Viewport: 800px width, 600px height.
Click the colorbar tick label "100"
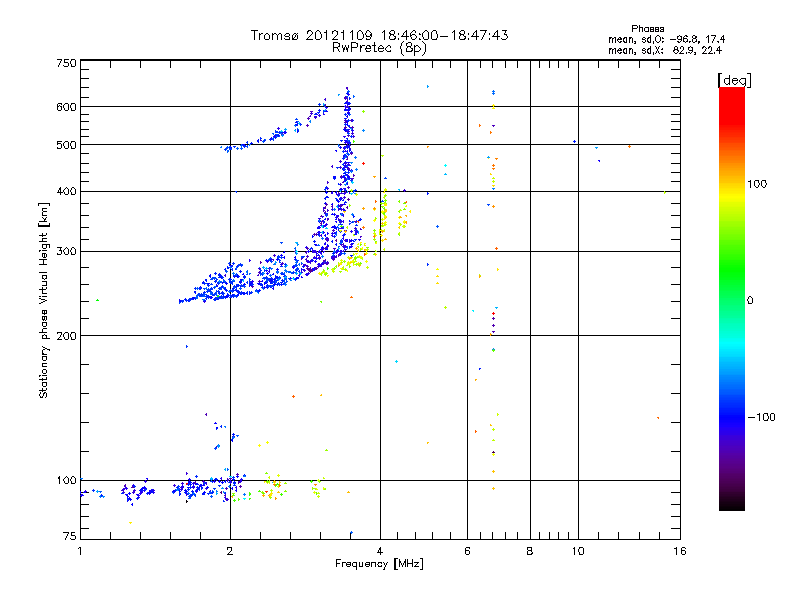pos(757,184)
